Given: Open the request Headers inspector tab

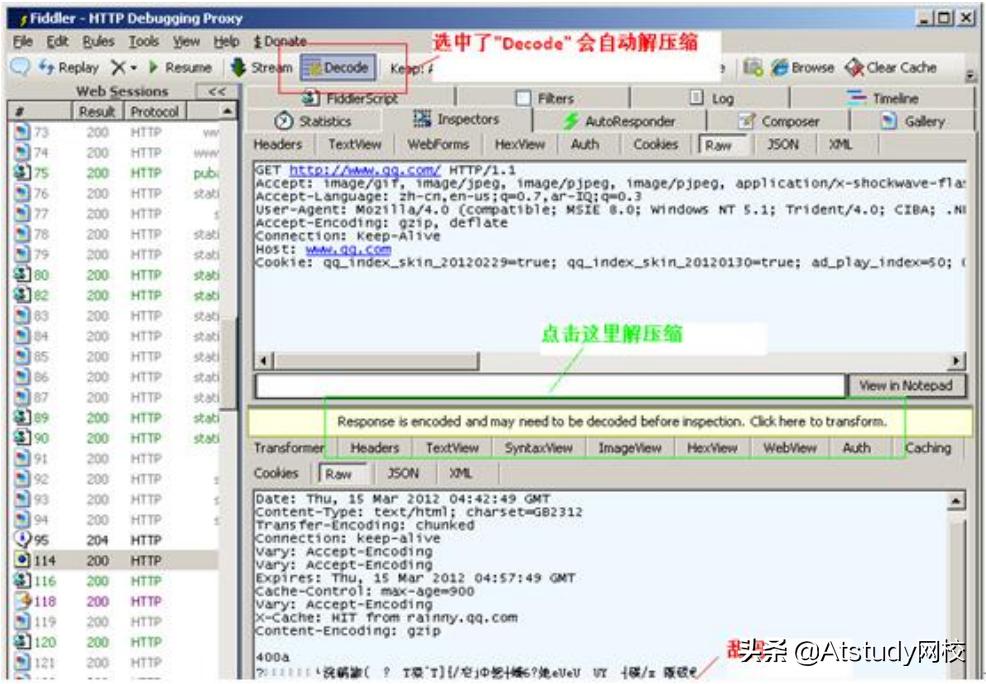Looking at the screenshot, I should click(278, 145).
